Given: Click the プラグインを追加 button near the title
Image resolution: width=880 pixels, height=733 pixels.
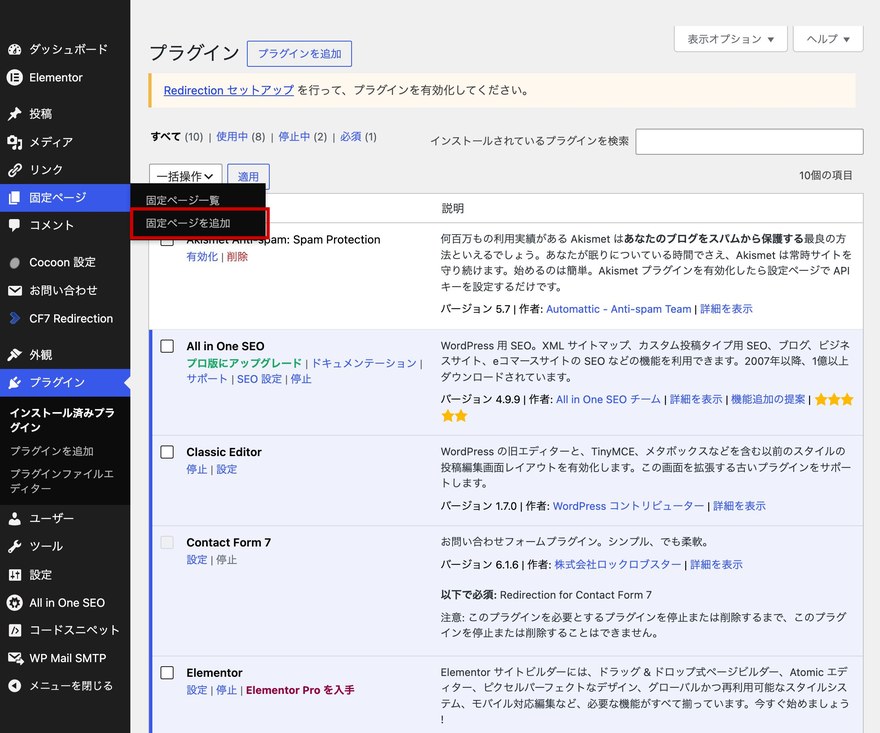Looking at the screenshot, I should [299, 53].
